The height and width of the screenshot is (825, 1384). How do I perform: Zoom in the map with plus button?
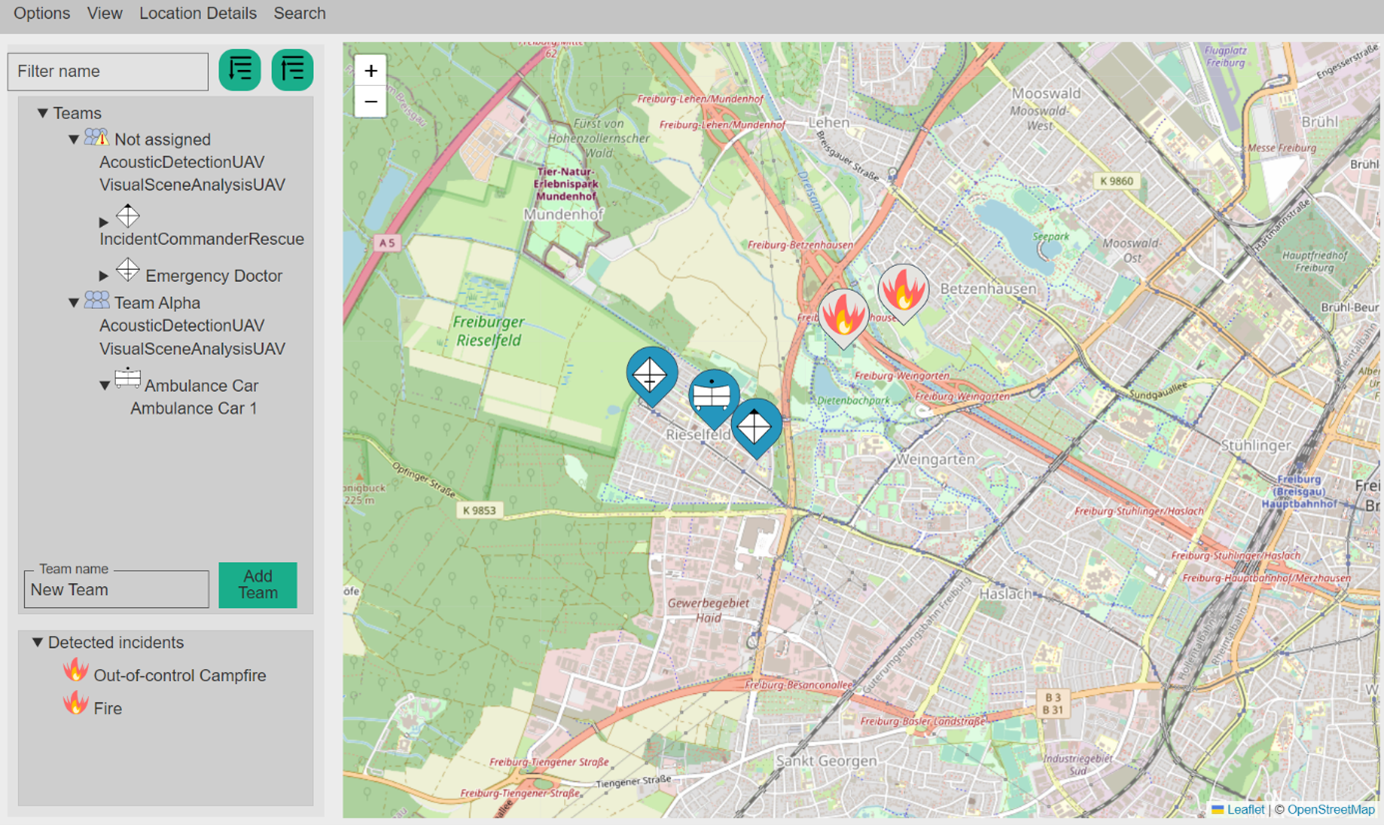tap(371, 71)
